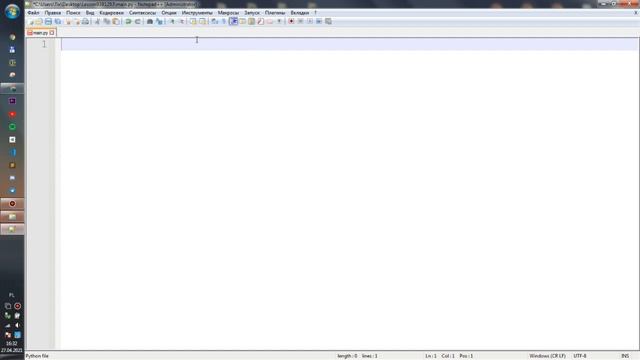Open the Поиск menu
The height and width of the screenshot is (360, 640).
click(x=73, y=13)
